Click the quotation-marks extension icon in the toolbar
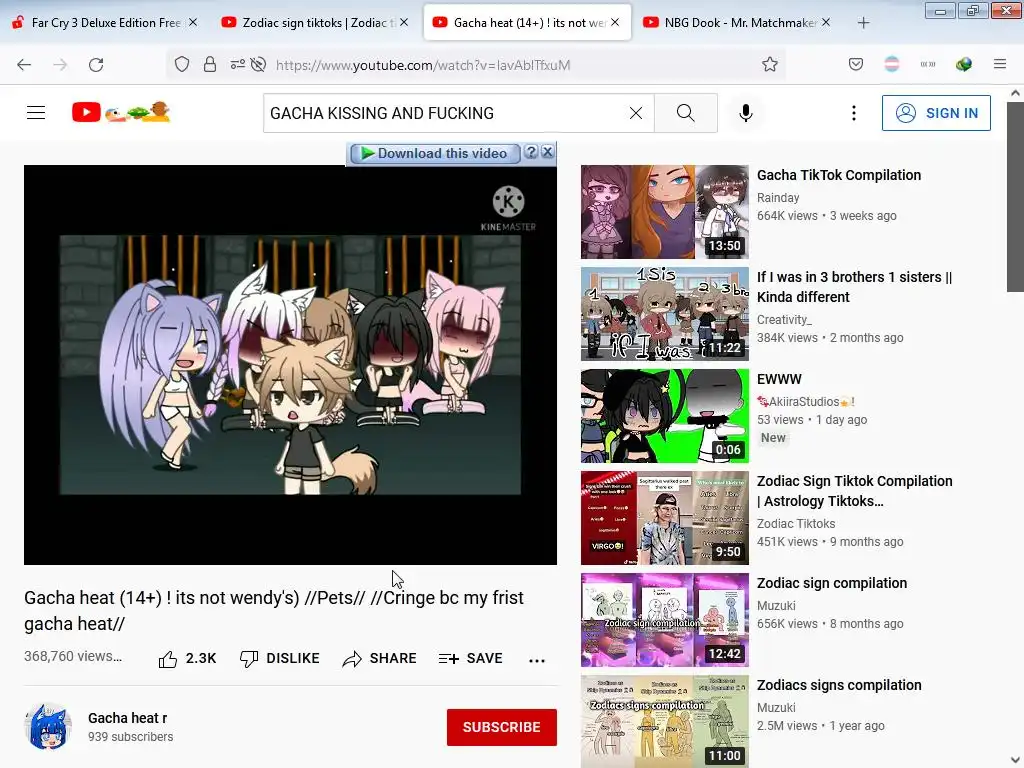1024x768 pixels. [928, 65]
